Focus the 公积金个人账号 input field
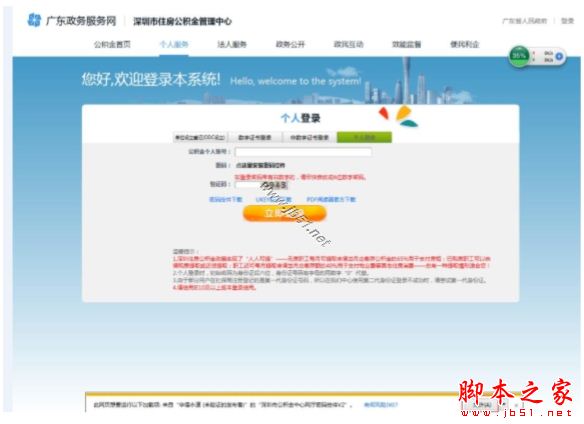 [303, 152]
